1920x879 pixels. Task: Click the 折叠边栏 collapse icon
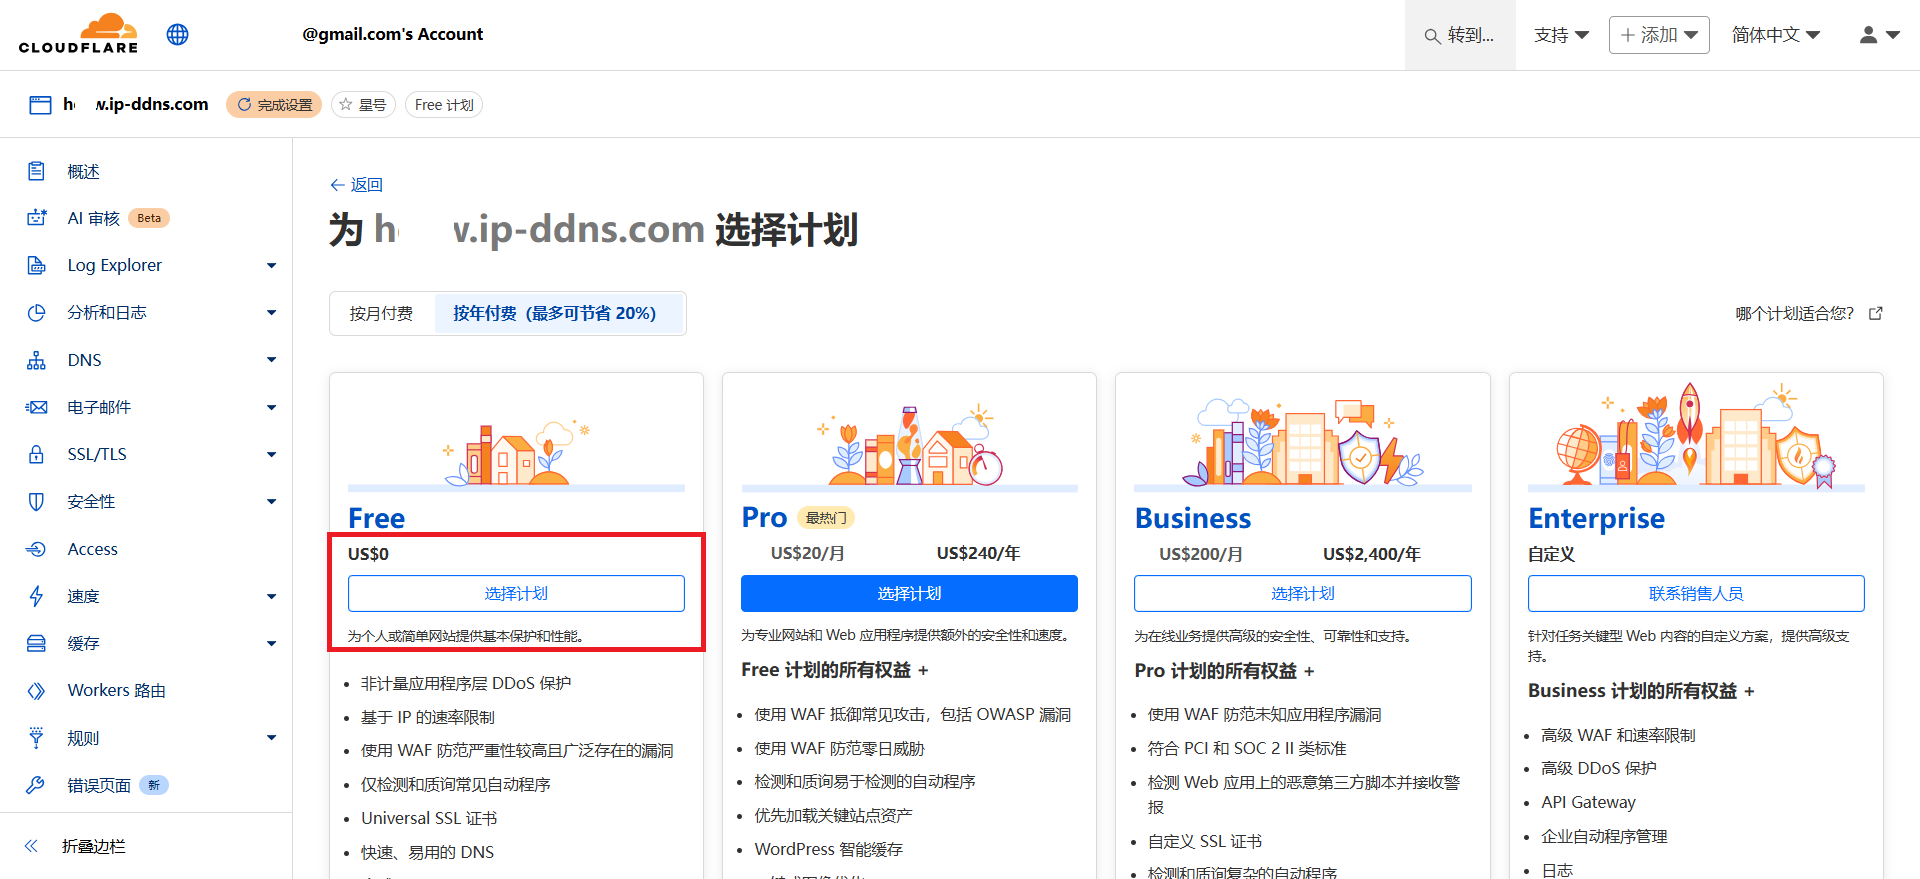coord(31,846)
